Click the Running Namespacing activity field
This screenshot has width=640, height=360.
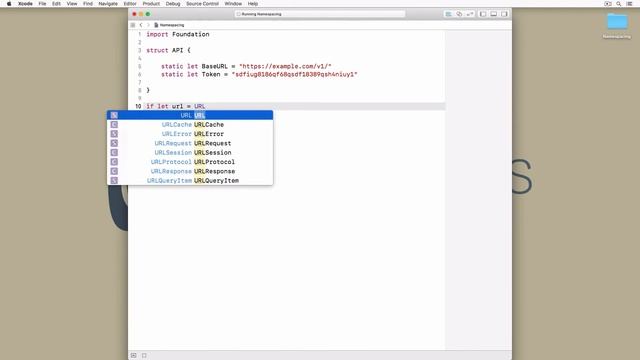[320, 14]
